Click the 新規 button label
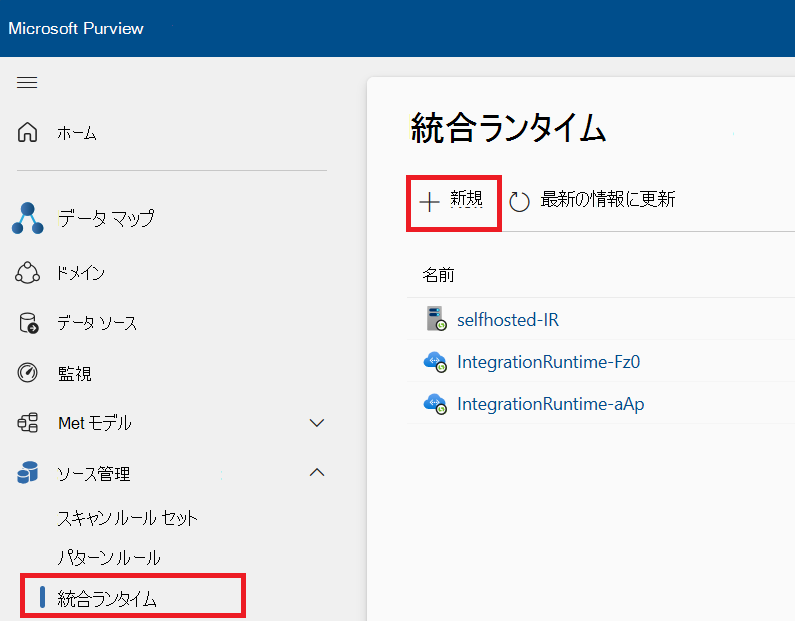795x621 pixels. 466,199
